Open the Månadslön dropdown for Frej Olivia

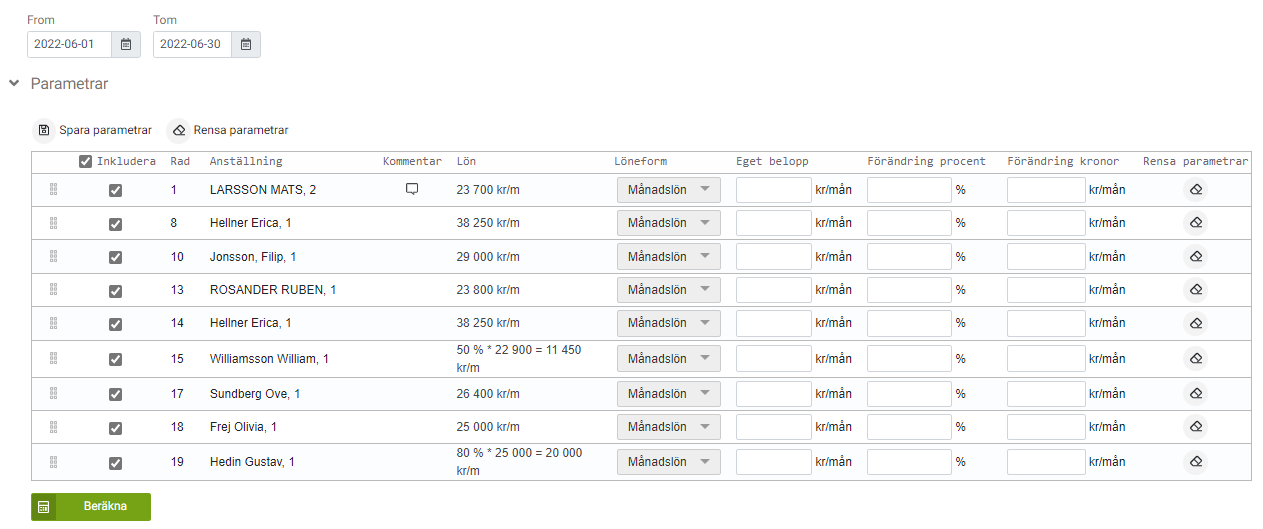tap(668, 428)
